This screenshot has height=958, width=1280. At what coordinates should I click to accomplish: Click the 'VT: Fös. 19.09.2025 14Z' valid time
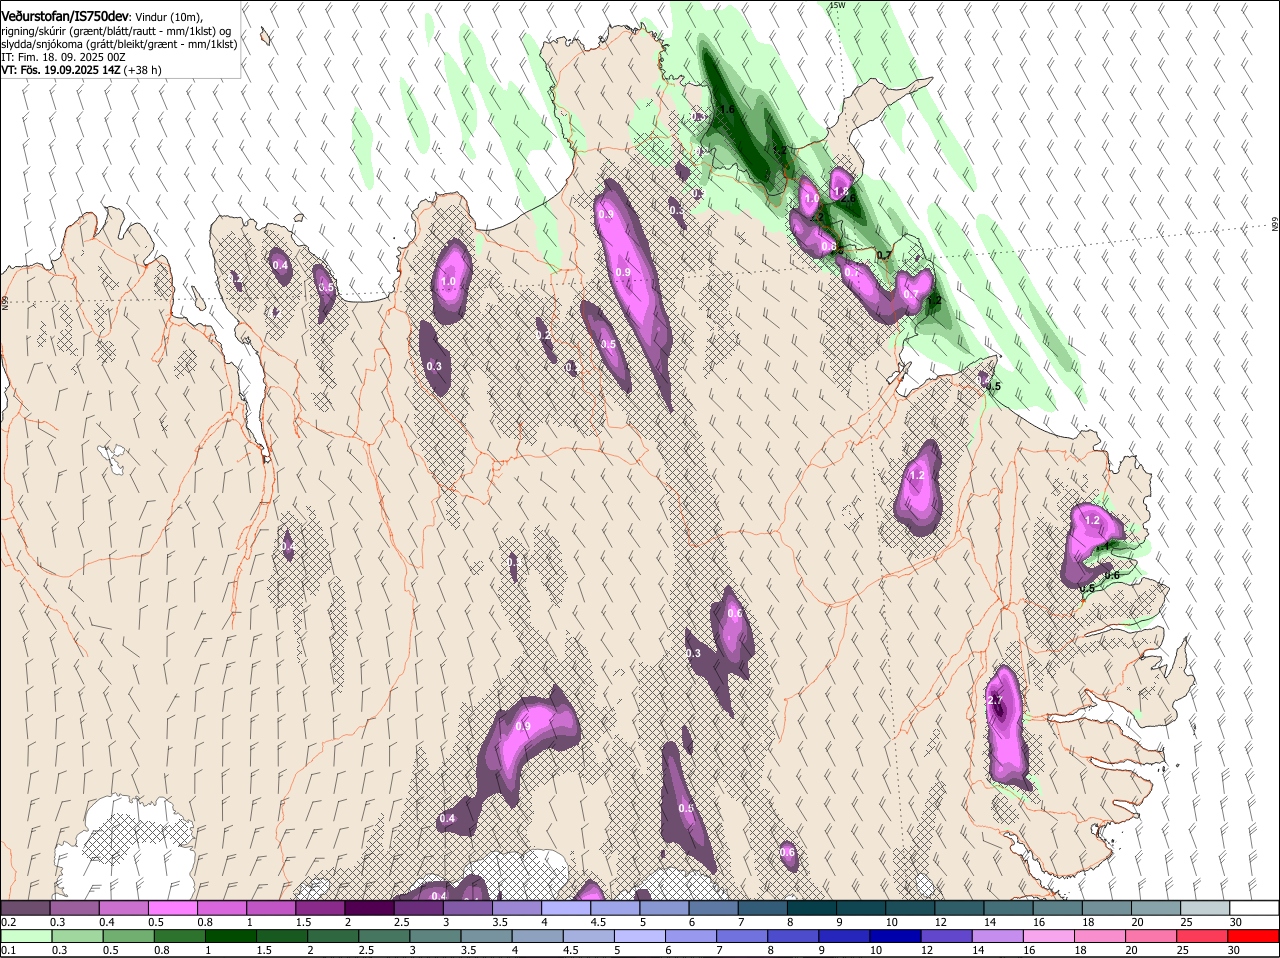[61, 70]
